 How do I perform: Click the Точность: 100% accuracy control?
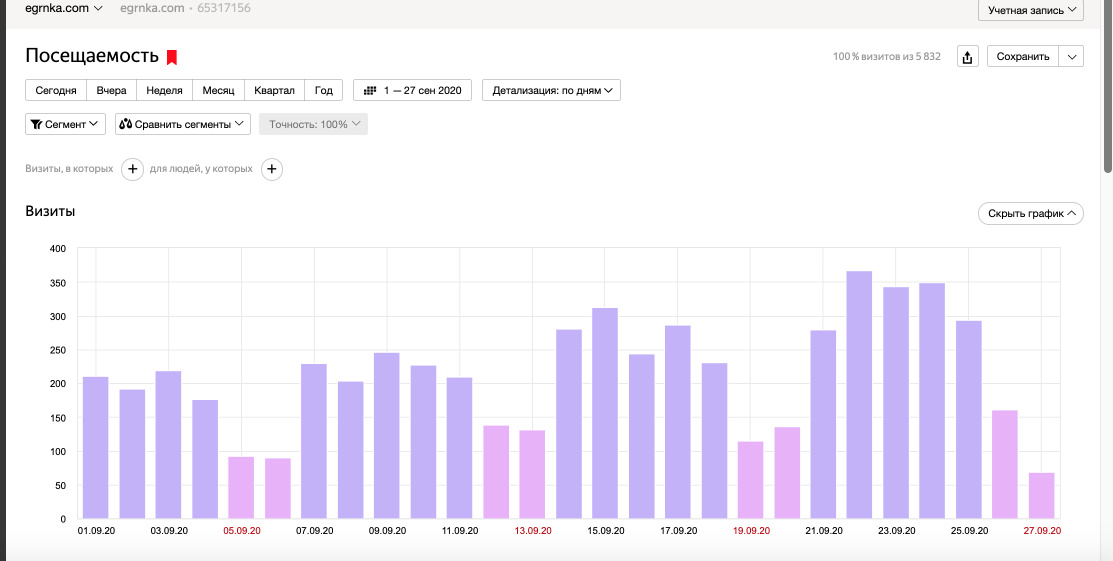313,124
